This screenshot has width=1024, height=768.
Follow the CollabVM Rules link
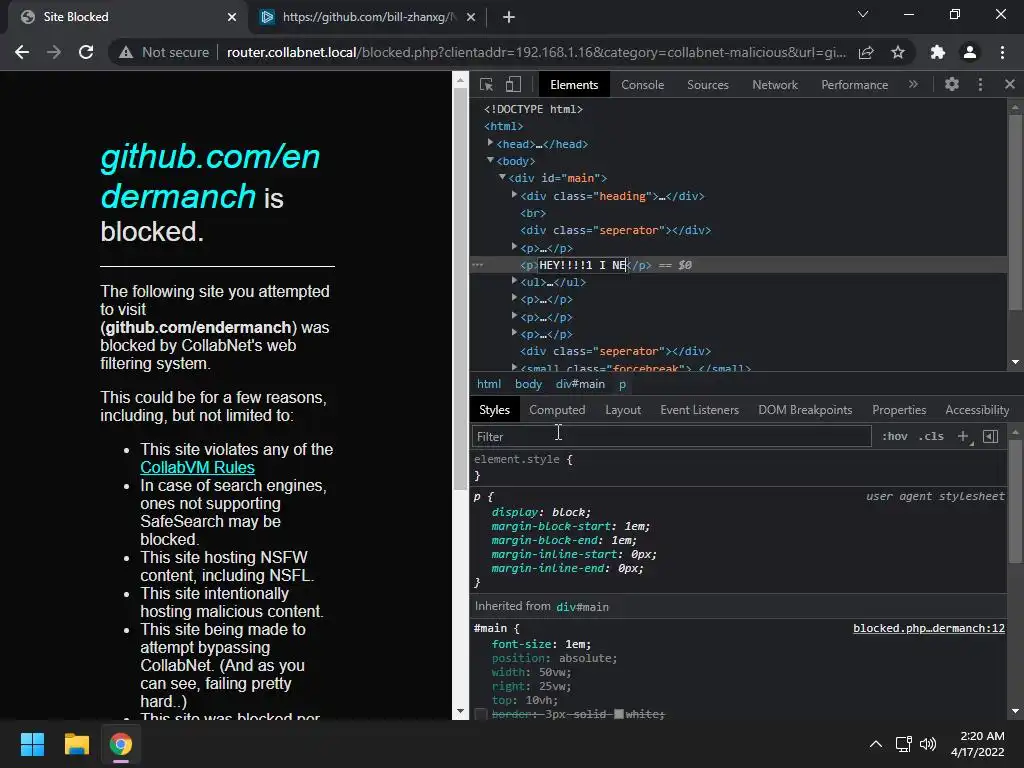pos(197,468)
